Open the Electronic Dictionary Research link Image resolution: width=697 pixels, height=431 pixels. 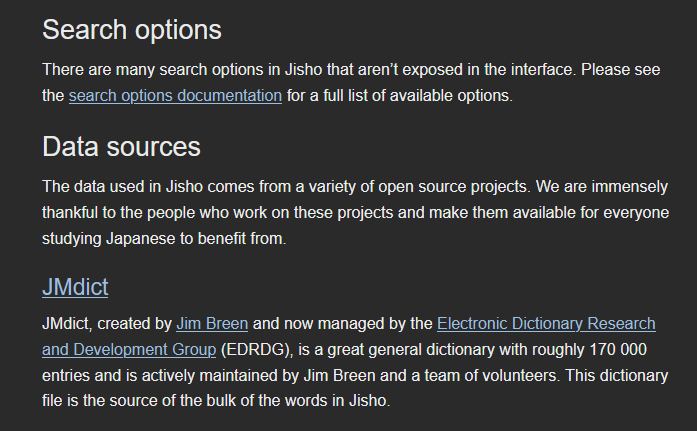546,323
